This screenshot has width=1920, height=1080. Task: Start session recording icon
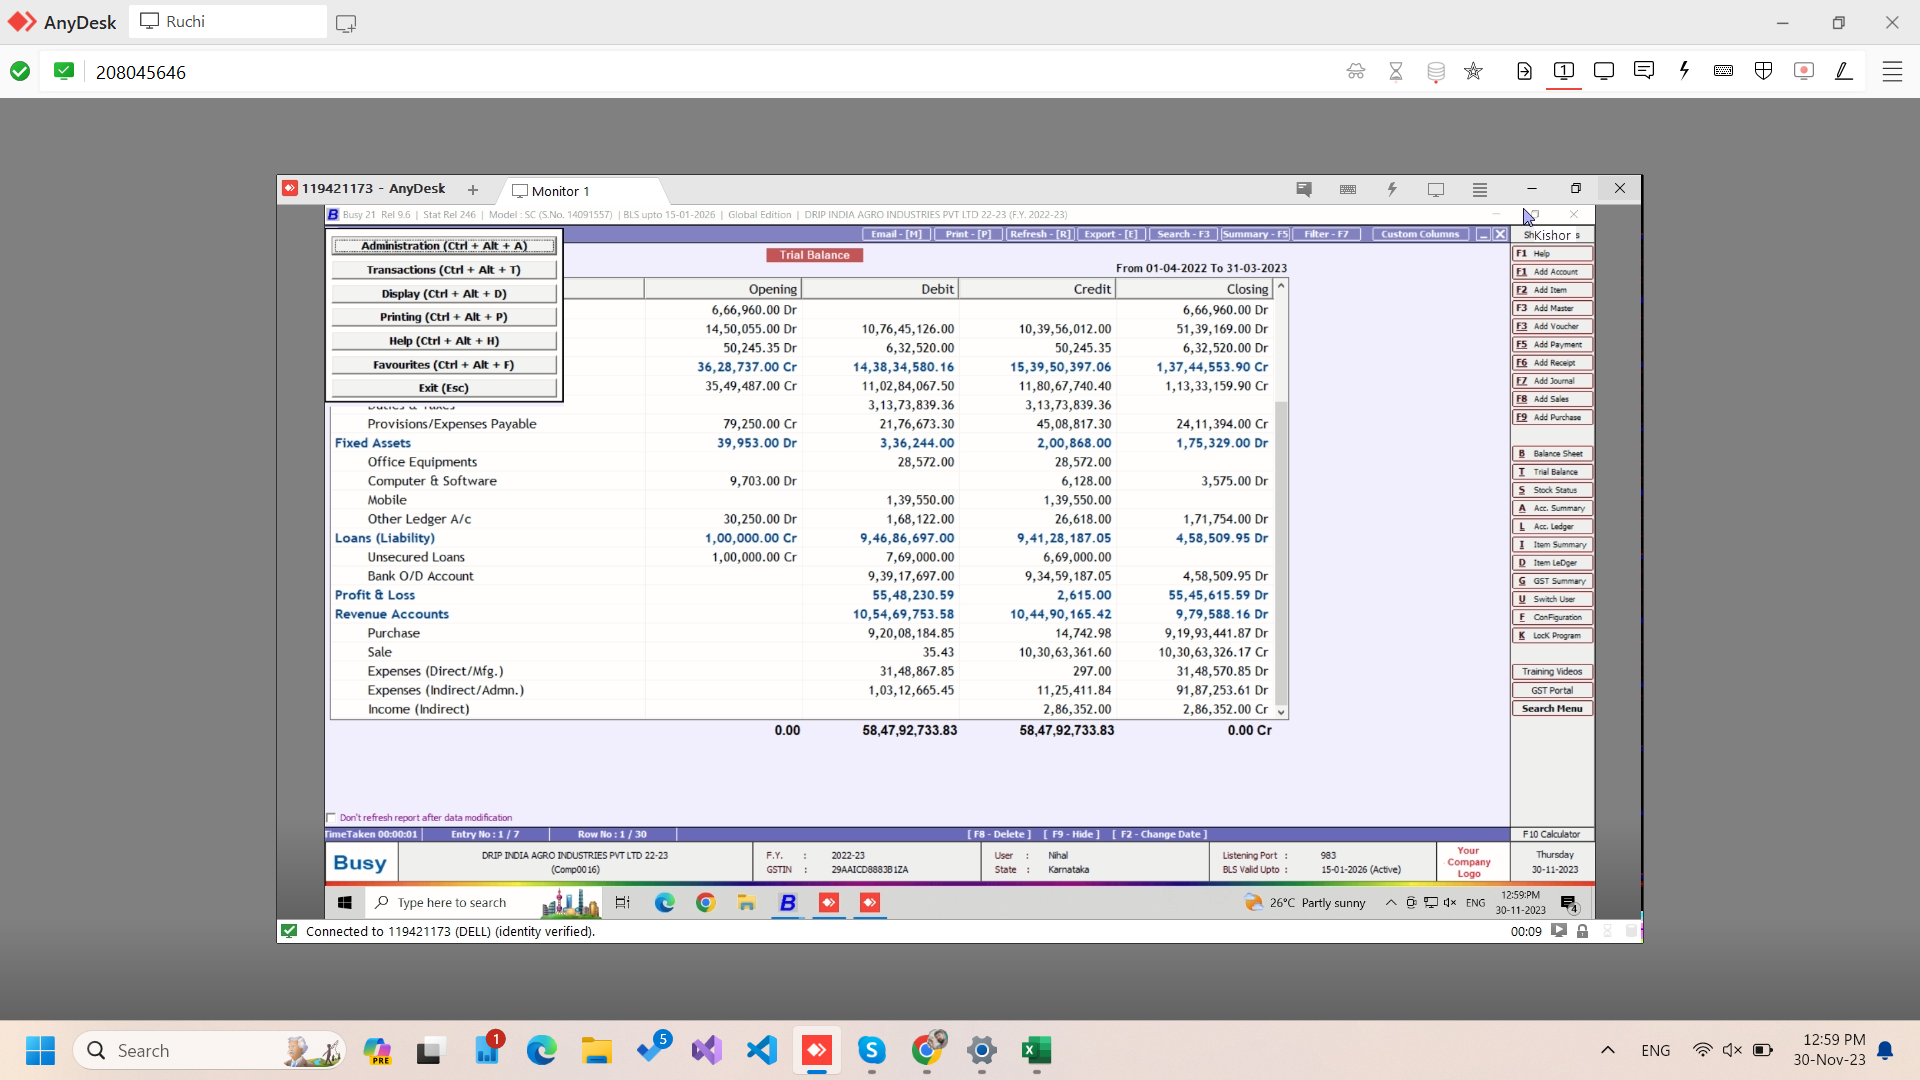pos(1803,71)
